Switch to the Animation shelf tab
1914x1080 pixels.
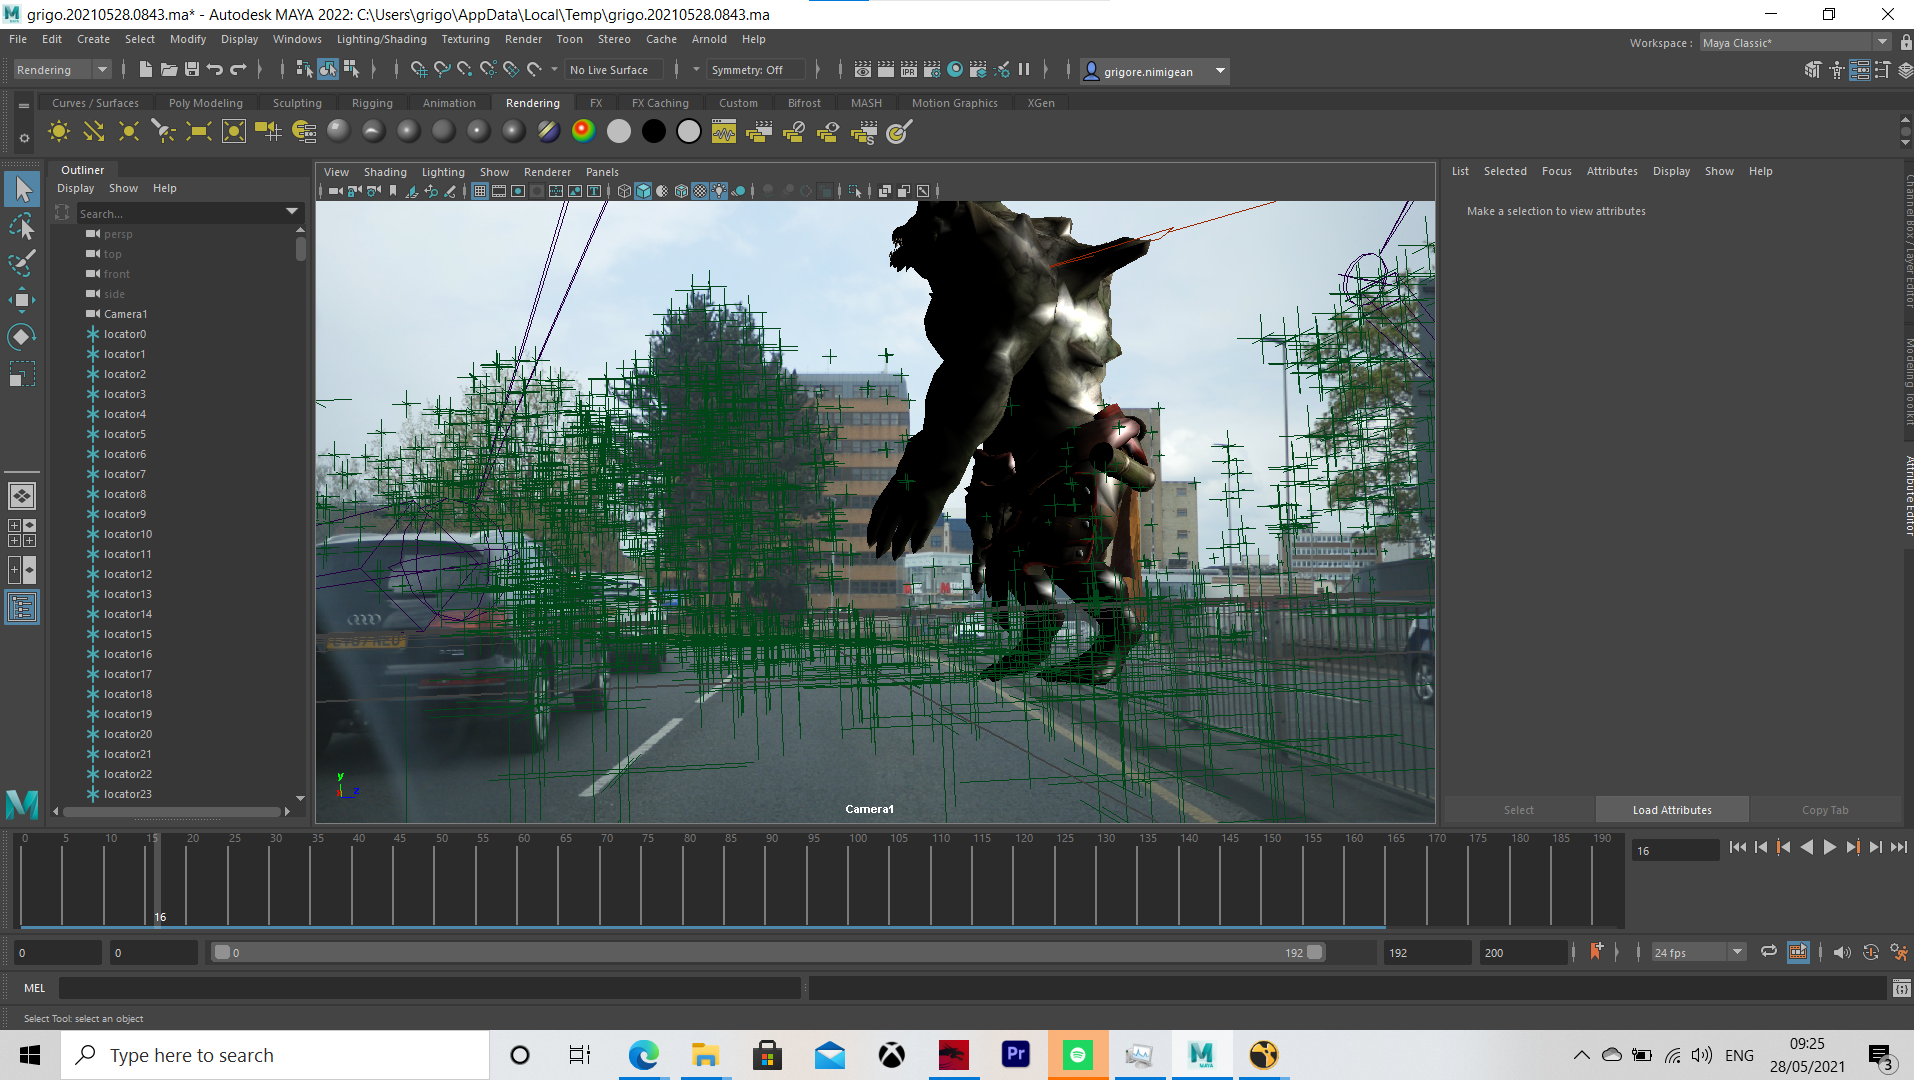coord(449,103)
